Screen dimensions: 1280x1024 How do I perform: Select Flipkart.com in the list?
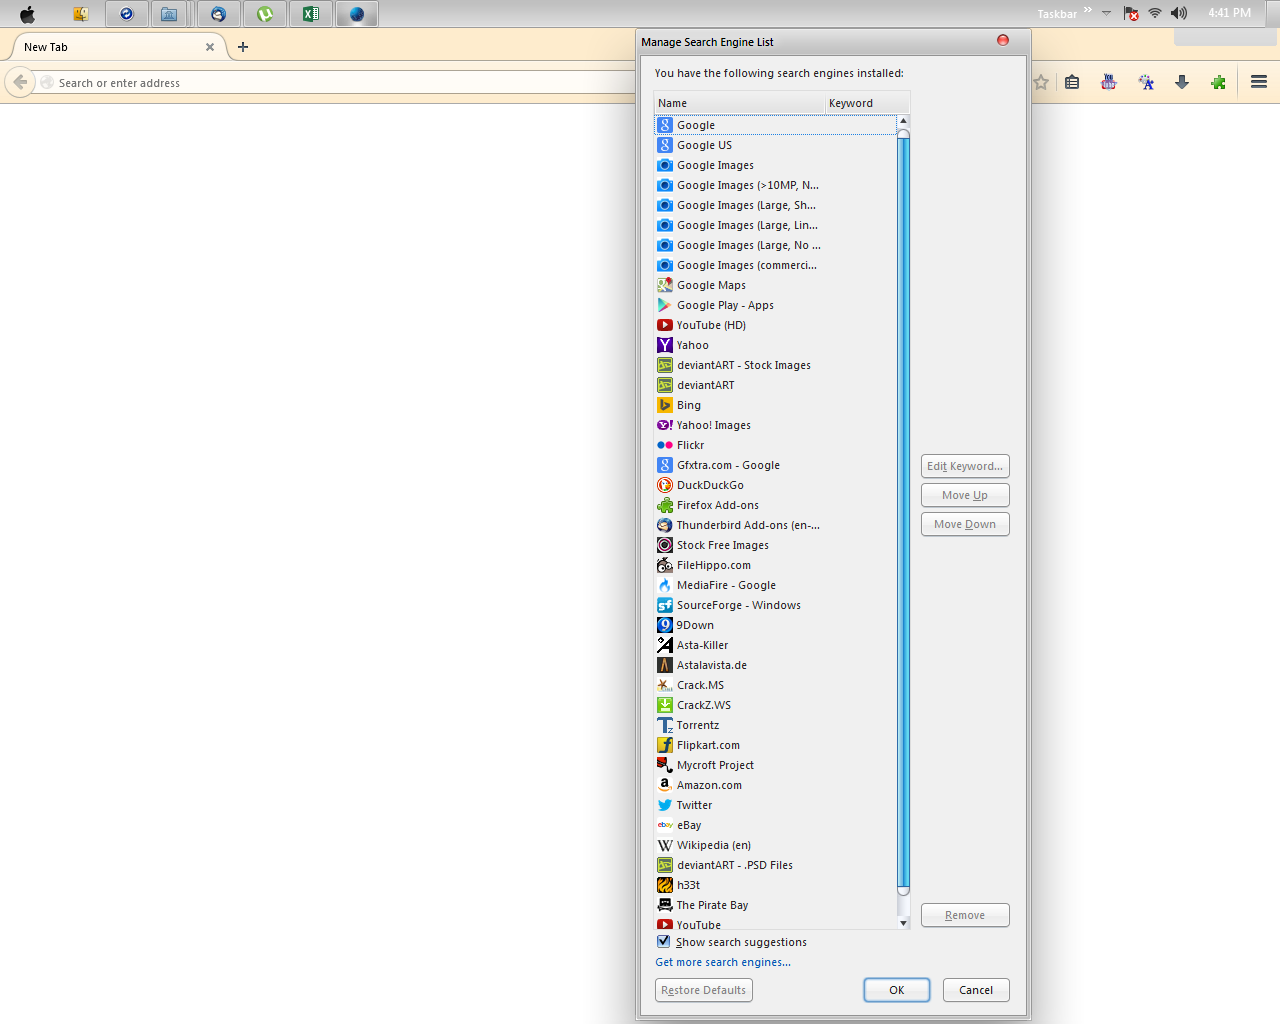pyautogui.click(x=776, y=745)
